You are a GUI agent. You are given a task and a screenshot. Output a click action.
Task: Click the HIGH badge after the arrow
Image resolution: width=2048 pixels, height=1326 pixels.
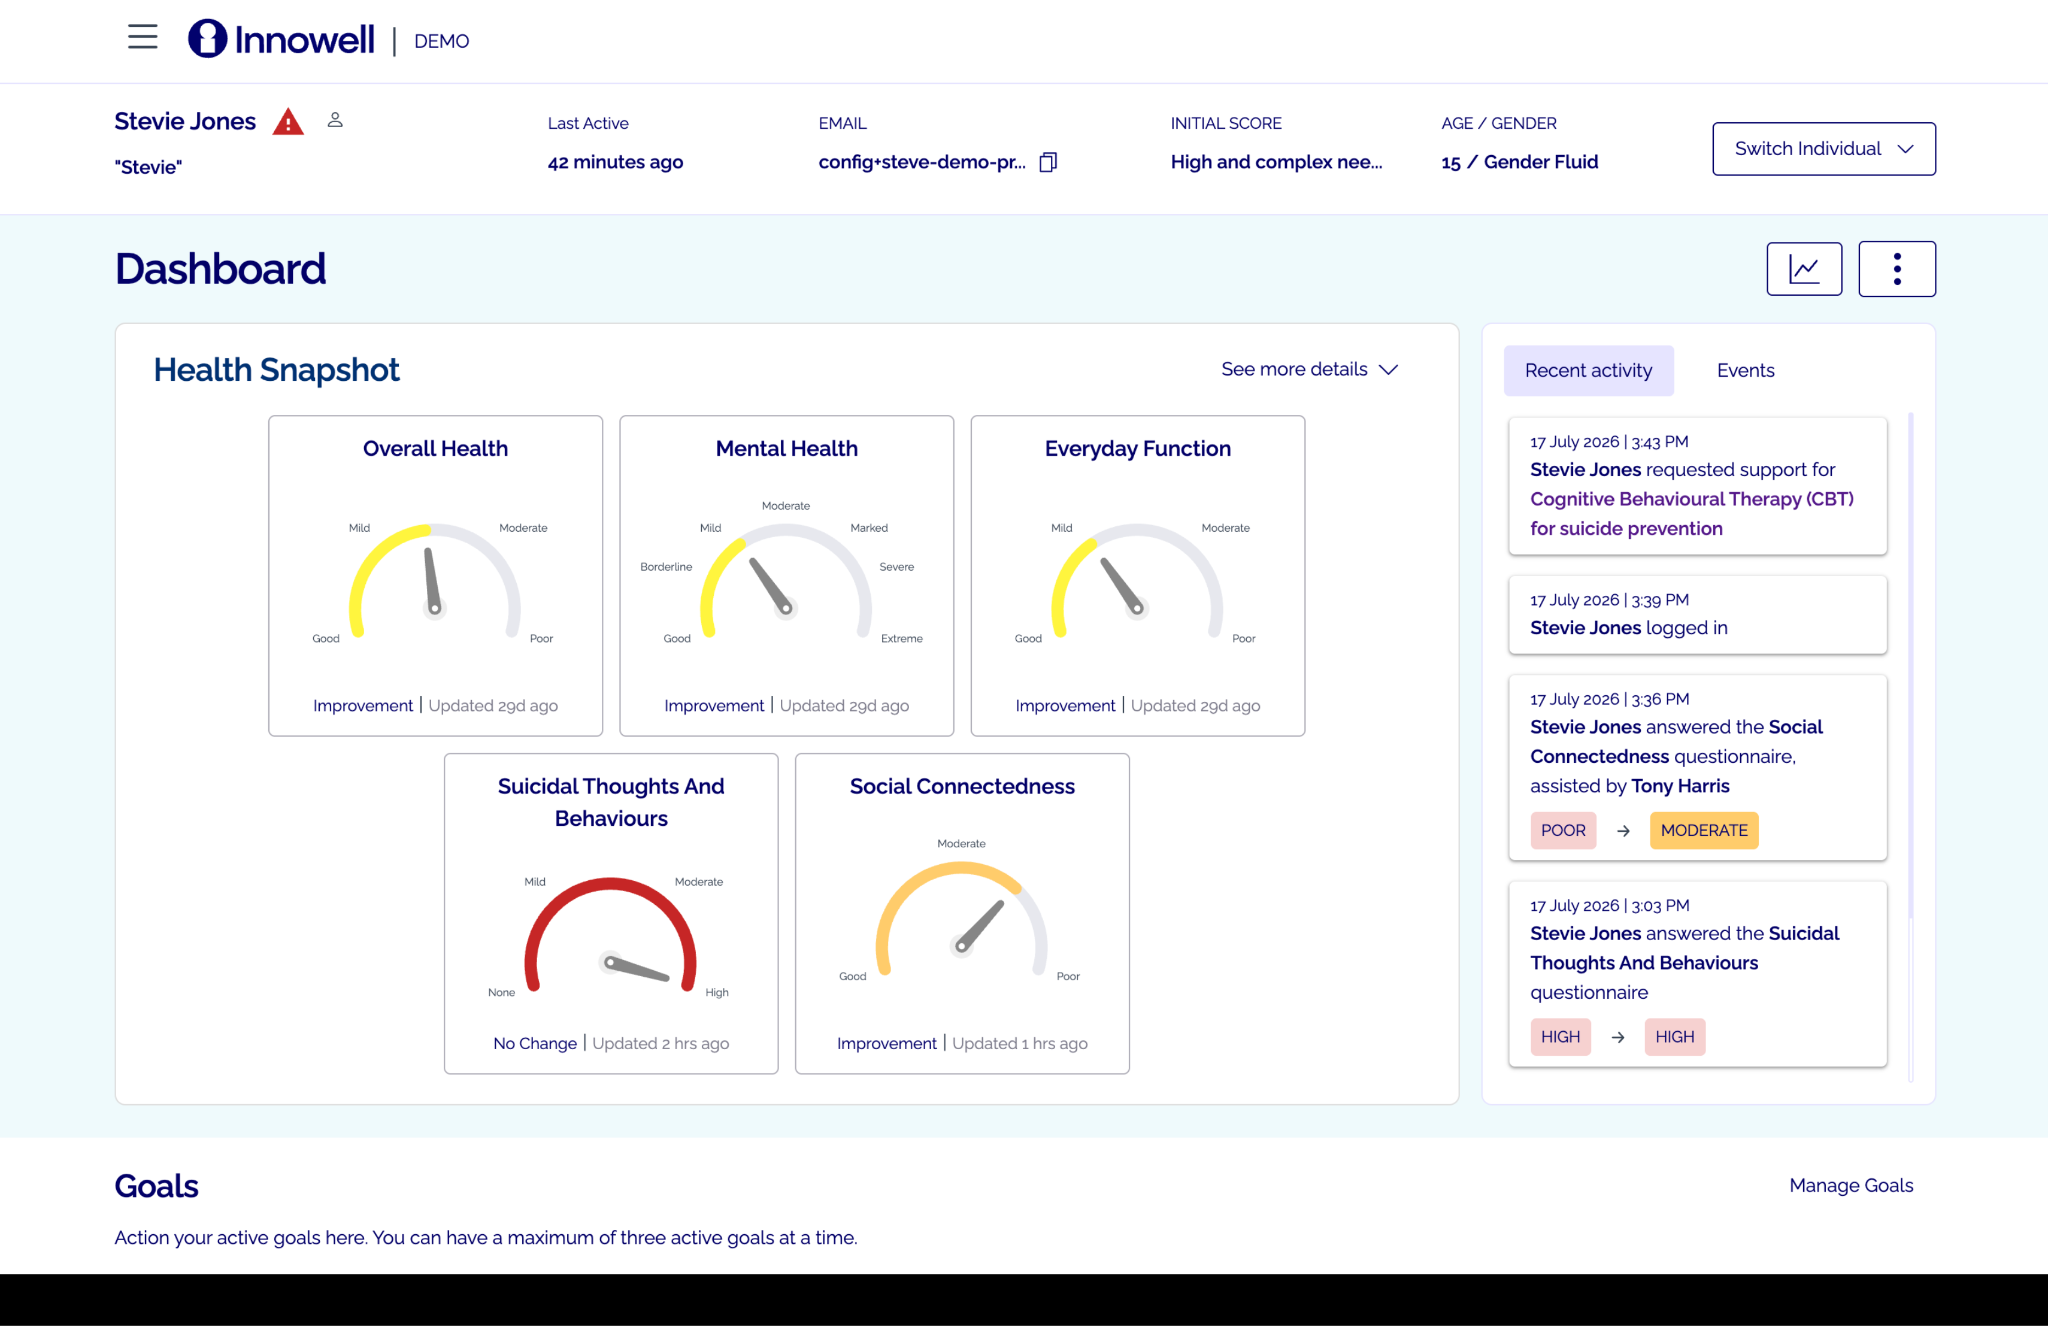click(1675, 1037)
